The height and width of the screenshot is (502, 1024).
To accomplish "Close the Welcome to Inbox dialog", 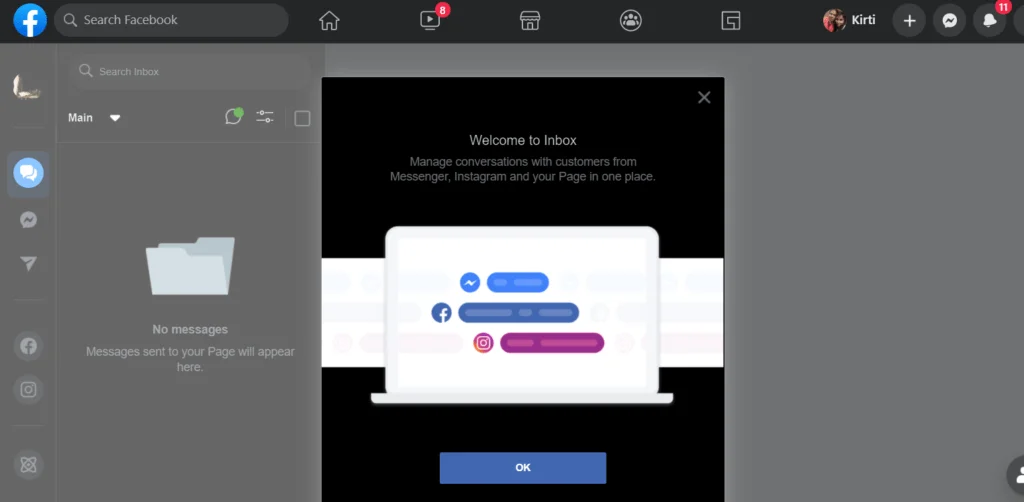I will point(704,97).
